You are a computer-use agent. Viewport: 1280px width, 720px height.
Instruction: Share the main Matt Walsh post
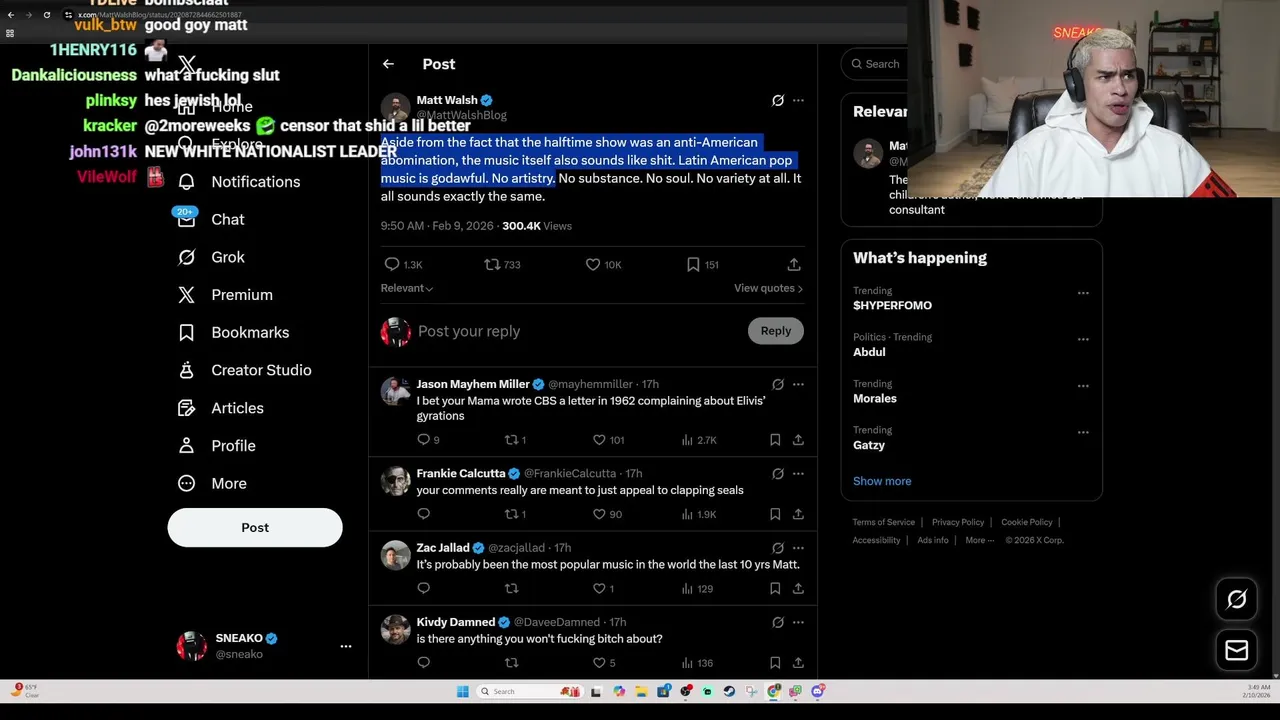[x=794, y=264]
